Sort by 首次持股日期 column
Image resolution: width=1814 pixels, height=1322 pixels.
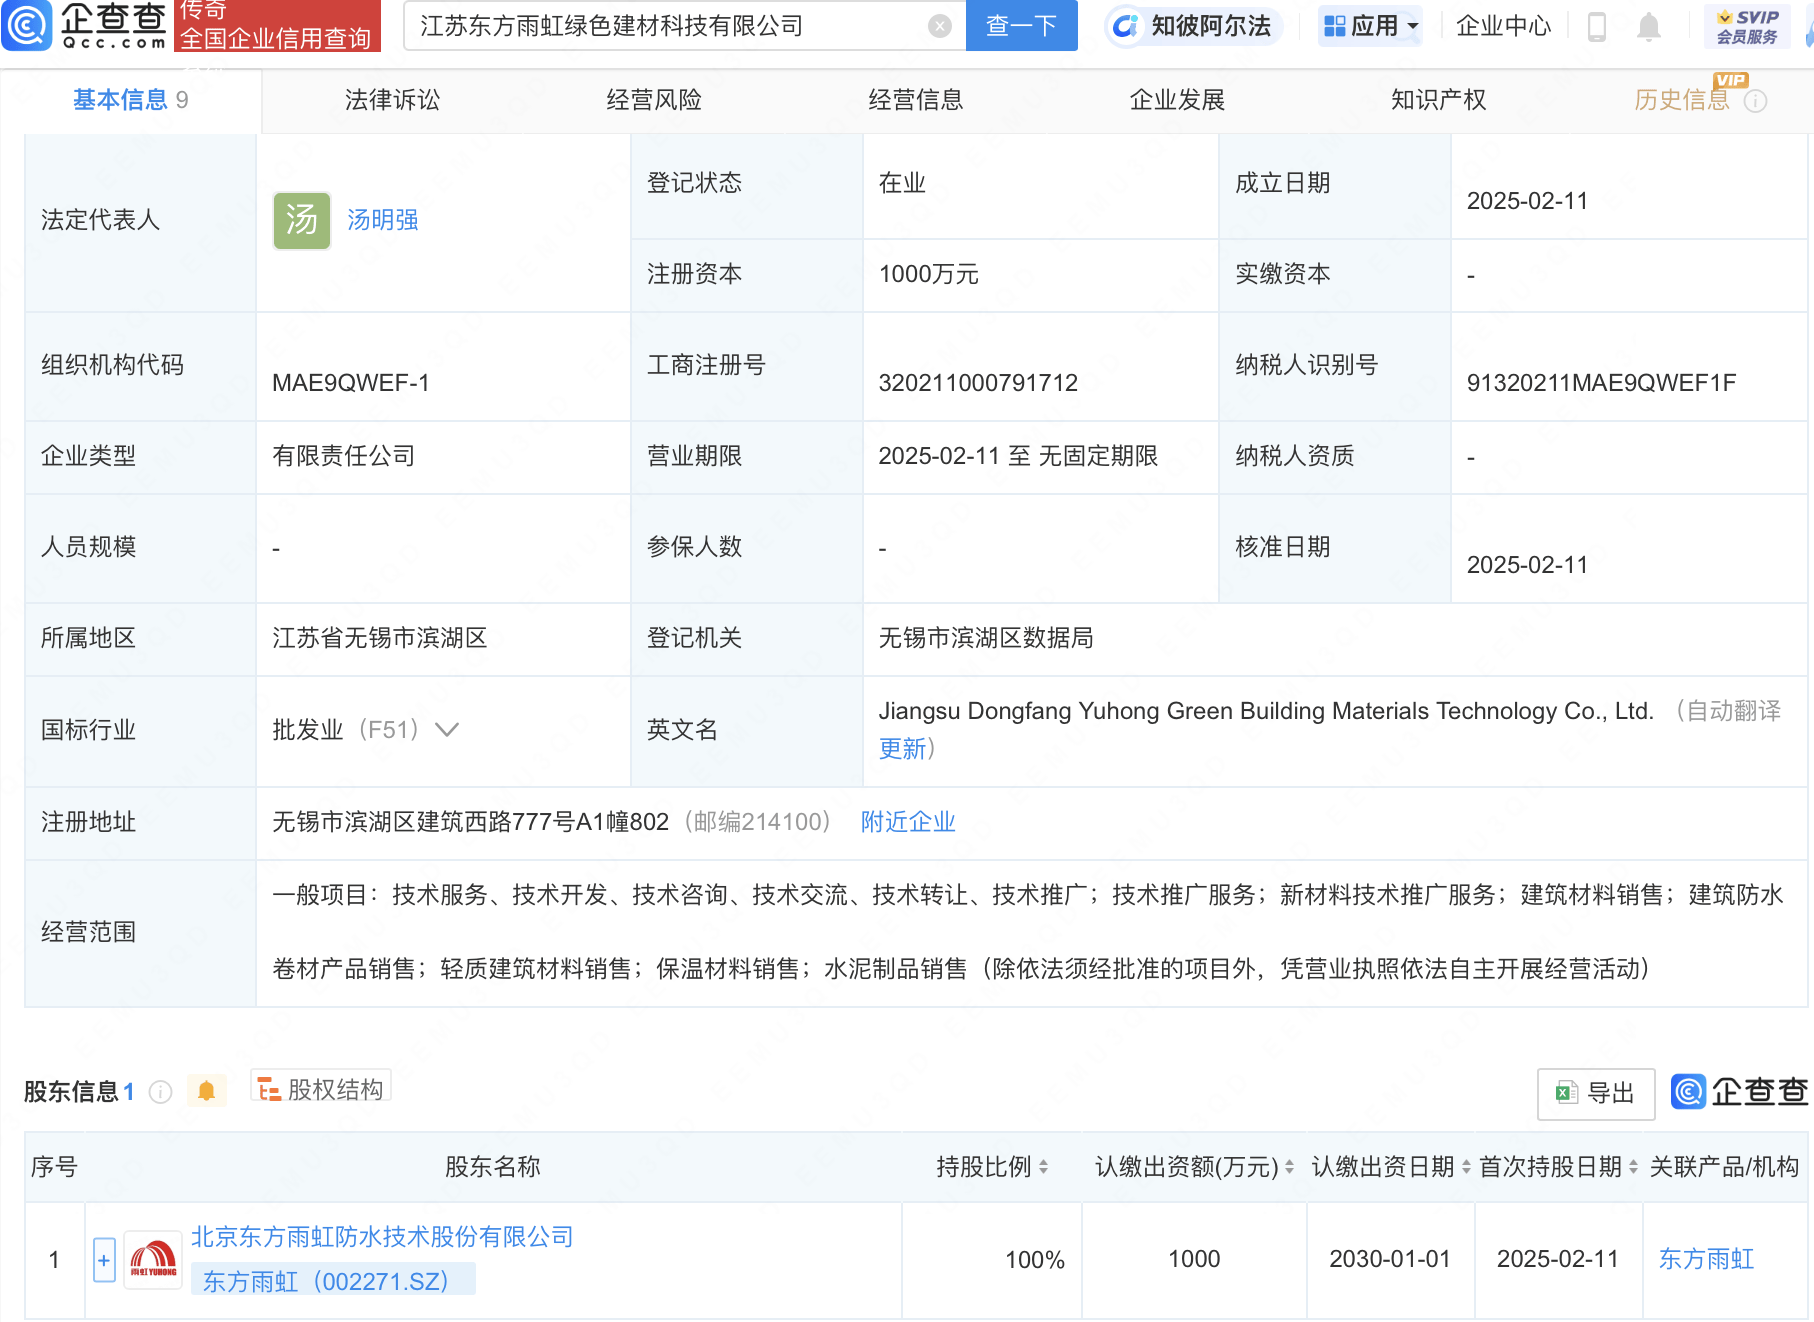coord(1633,1167)
